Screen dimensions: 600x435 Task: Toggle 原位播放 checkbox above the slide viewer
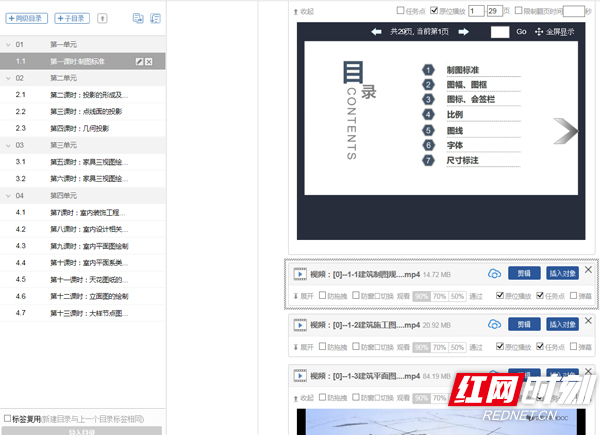click(x=434, y=10)
